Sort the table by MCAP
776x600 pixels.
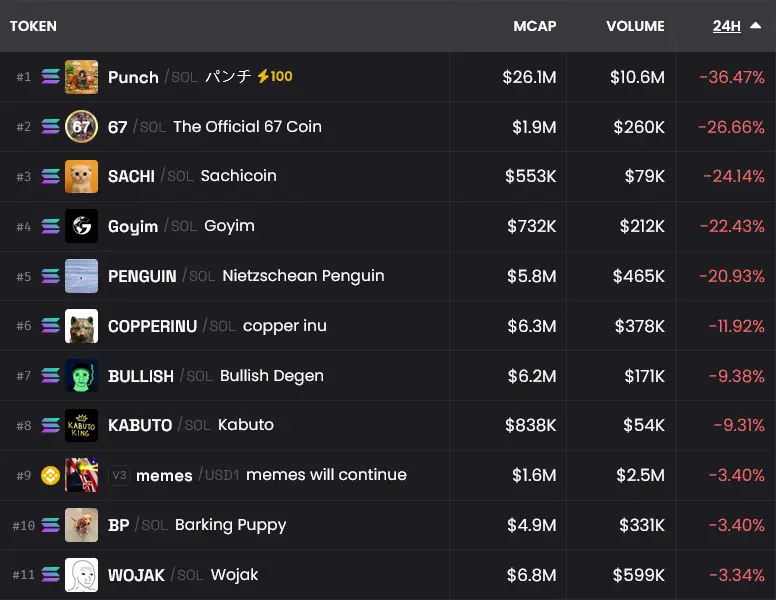pyautogui.click(x=534, y=26)
